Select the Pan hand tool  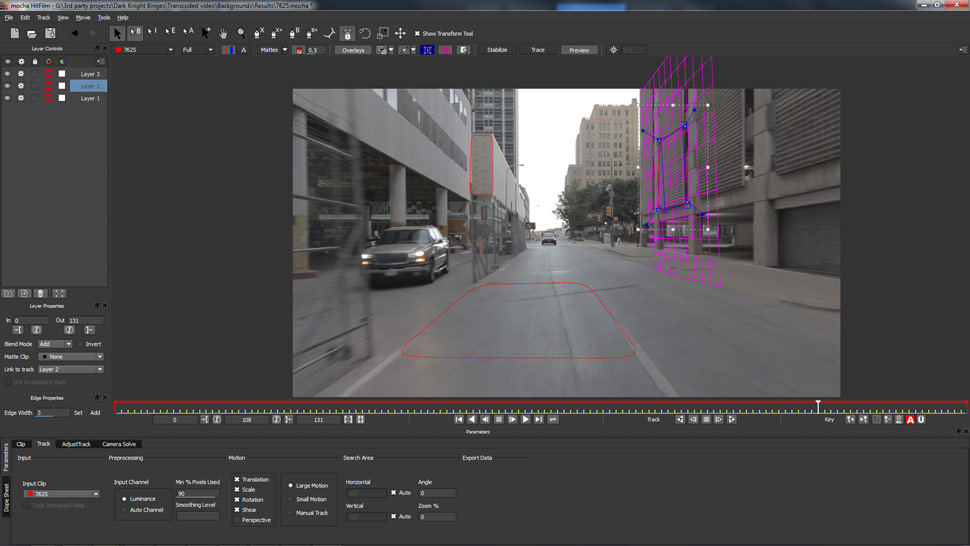(223, 33)
